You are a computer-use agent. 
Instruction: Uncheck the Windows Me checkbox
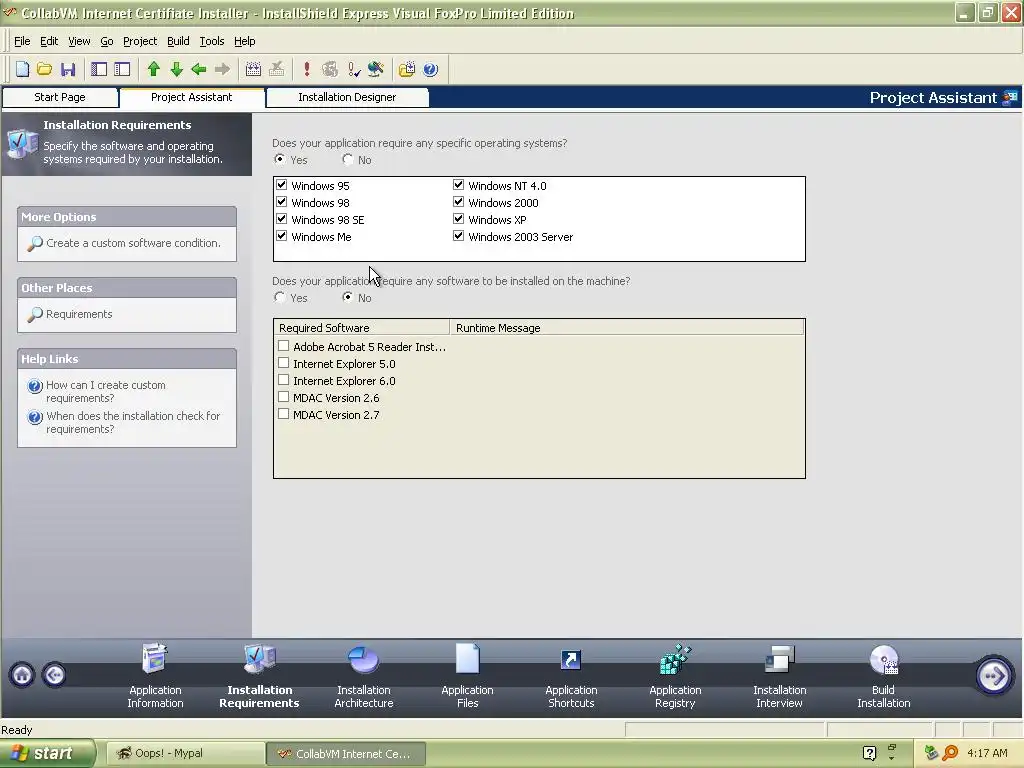coord(281,236)
